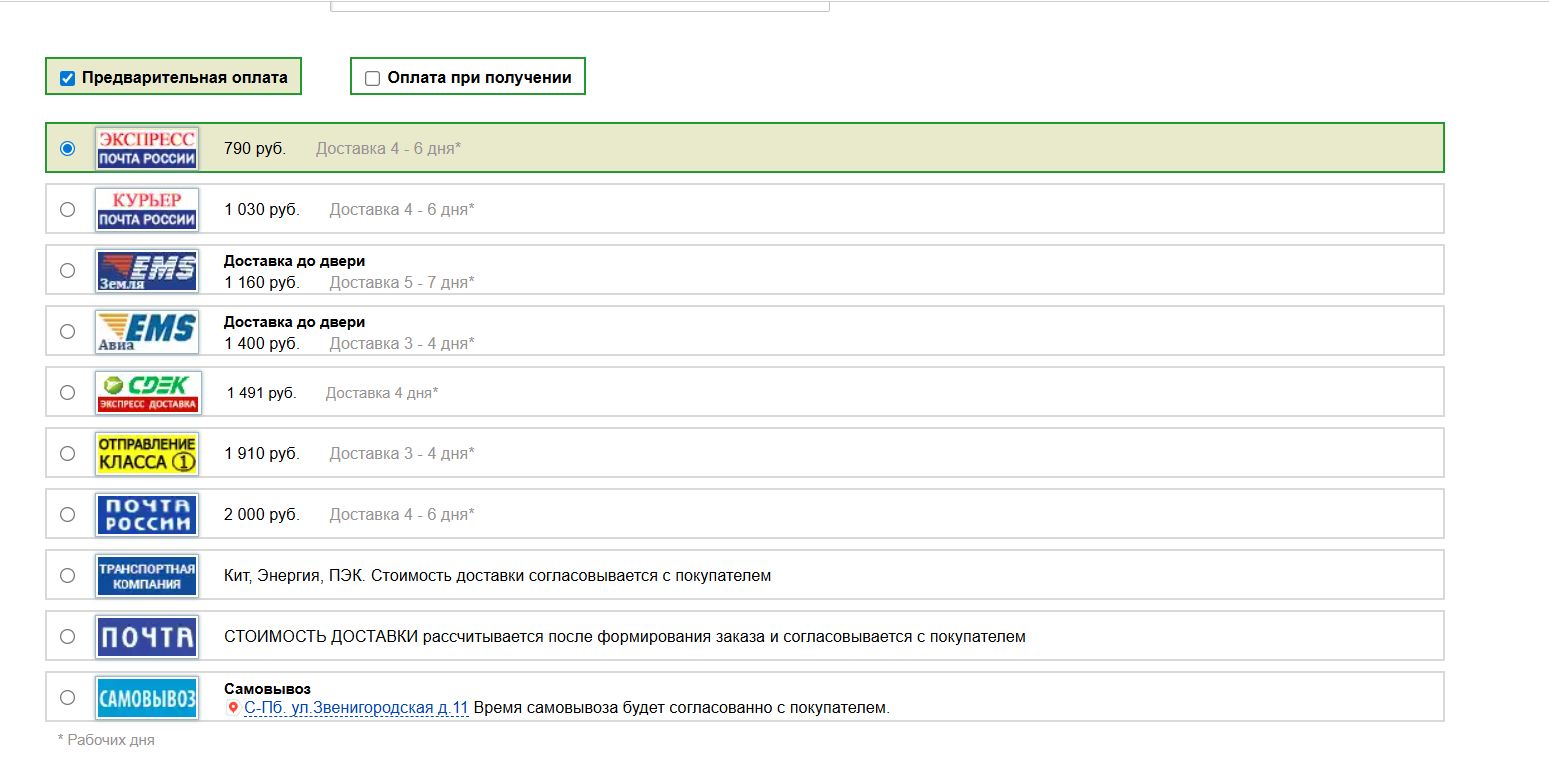The image size is (1549, 763).
Task: Click the EMS Авиа logo
Action: [145, 330]
